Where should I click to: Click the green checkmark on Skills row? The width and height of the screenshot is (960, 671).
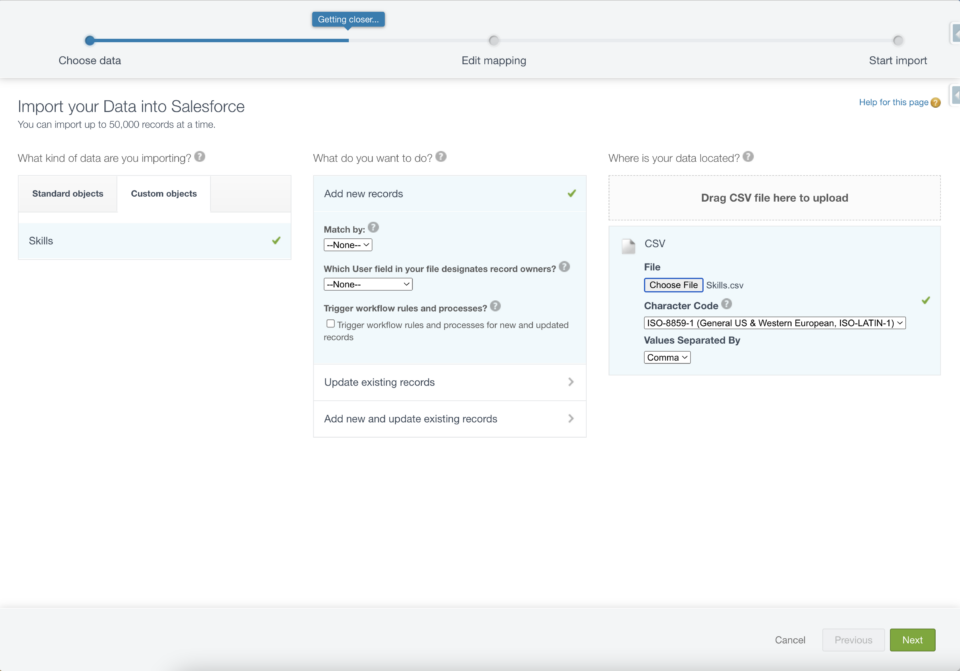276,241
